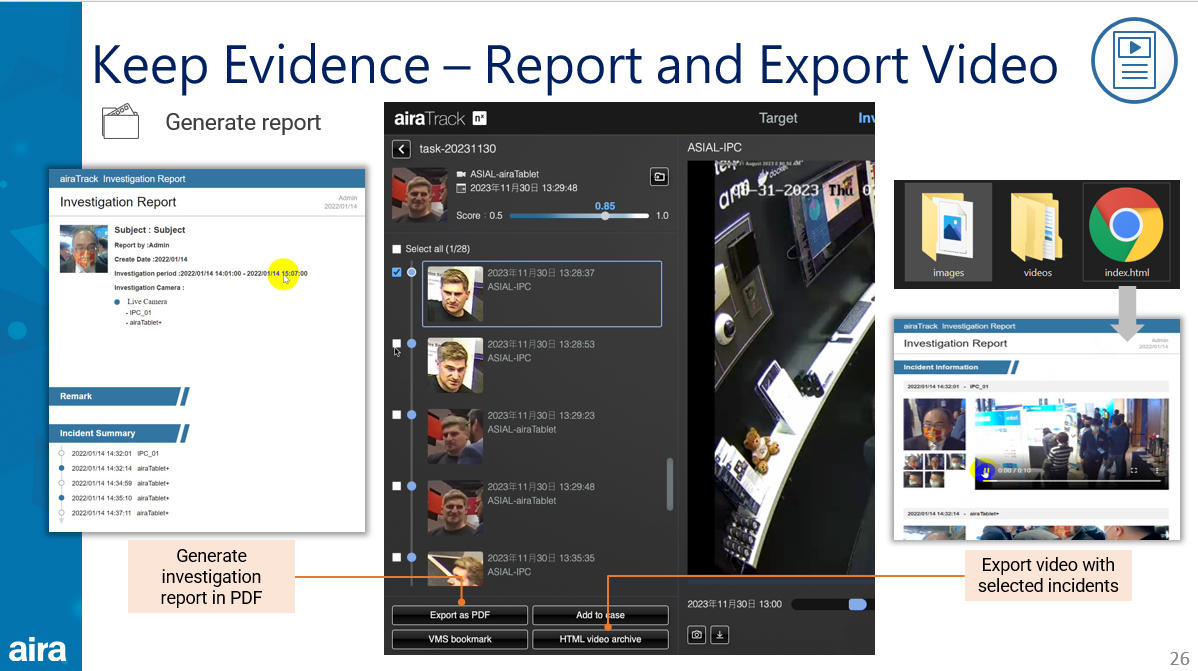Click the airaTrack logo in the header
The image size is (1198, 671).
pyautogui.click(x=440, y=118)
